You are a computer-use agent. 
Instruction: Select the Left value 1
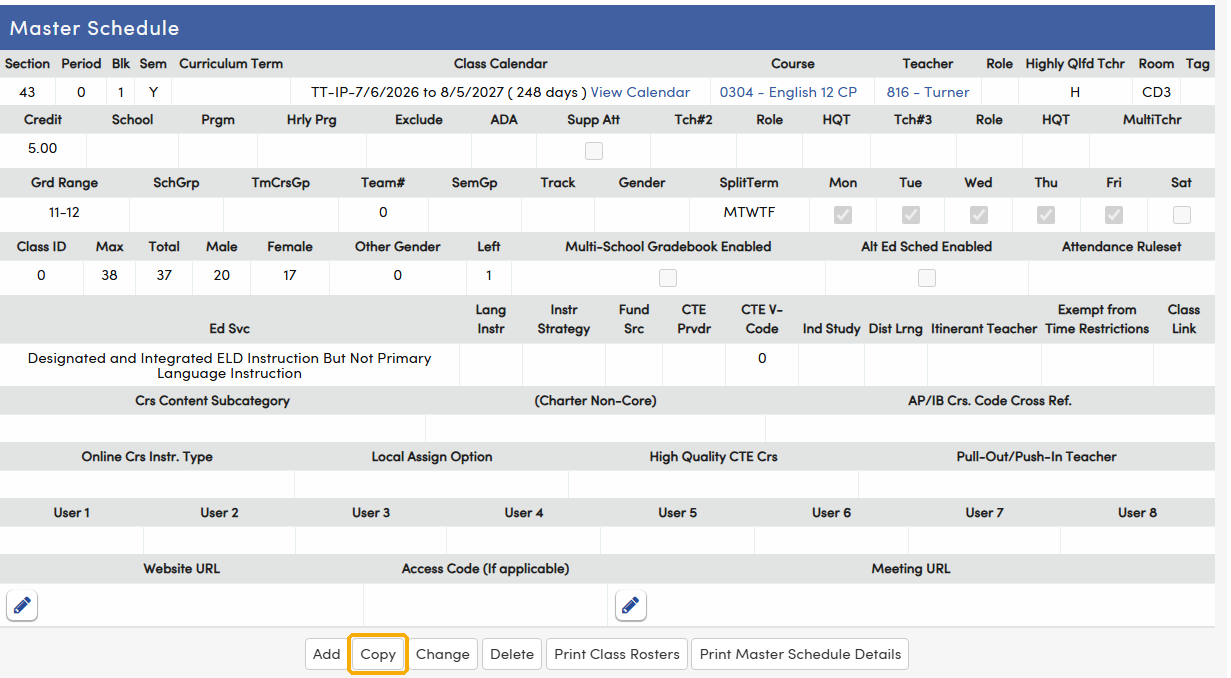coord(488,275)
